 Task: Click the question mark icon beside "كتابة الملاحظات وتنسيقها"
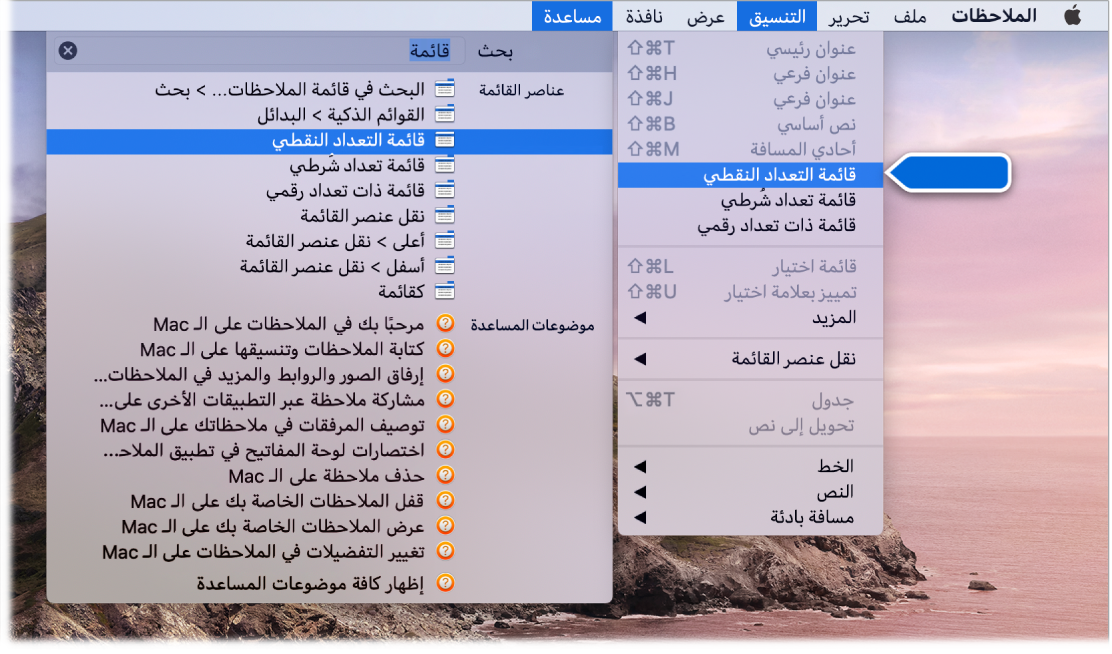(445, 348)
